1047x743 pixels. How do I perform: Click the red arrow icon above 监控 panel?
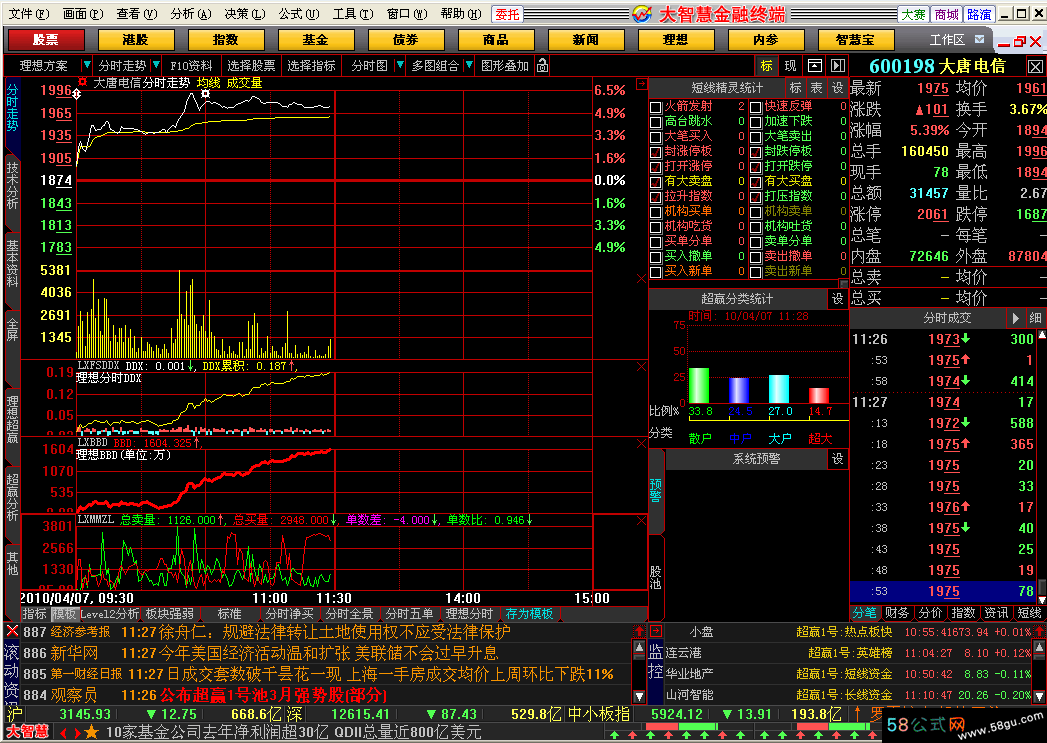pyautogui.click(x=656, y=631)
